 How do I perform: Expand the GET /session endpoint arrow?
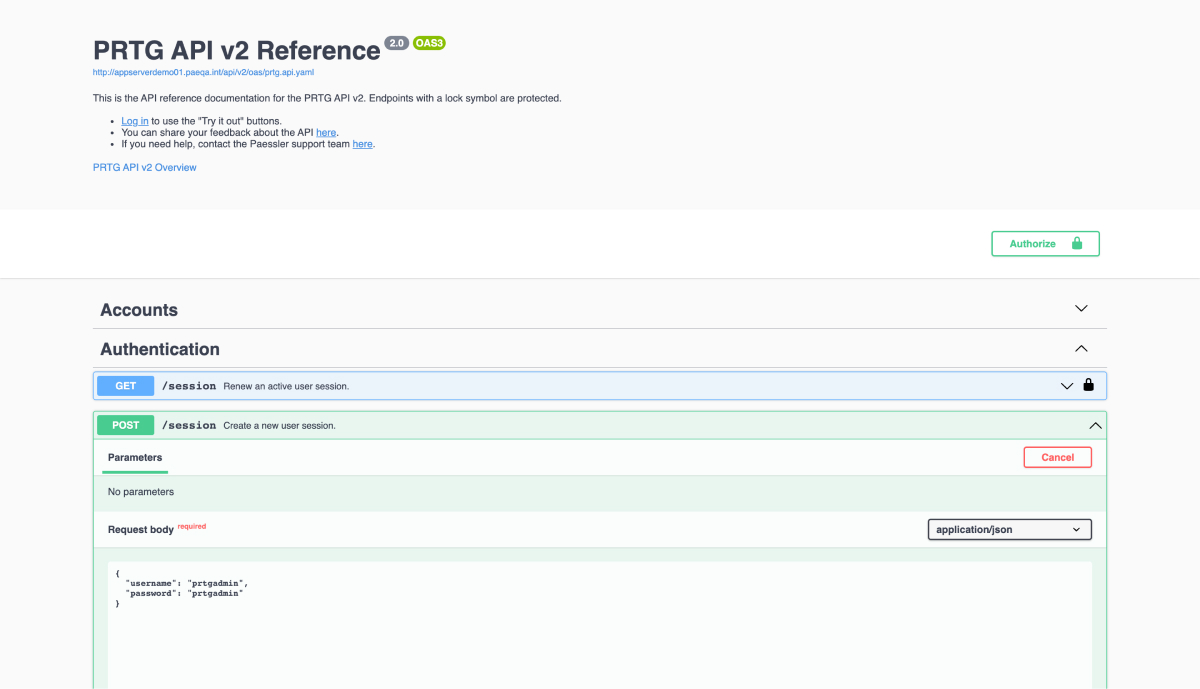click(1067, 386)
